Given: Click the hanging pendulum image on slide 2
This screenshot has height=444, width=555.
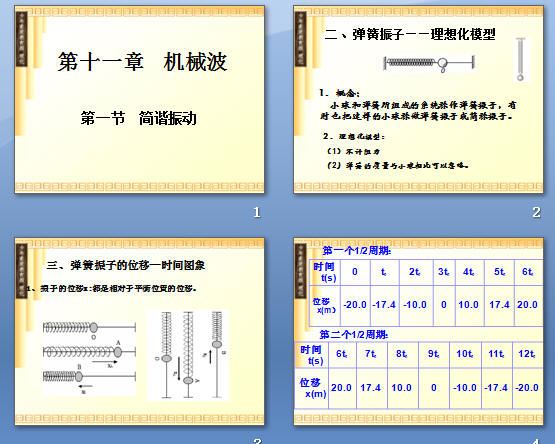Looking at the screenshot, I should click(x=521, y=59).
